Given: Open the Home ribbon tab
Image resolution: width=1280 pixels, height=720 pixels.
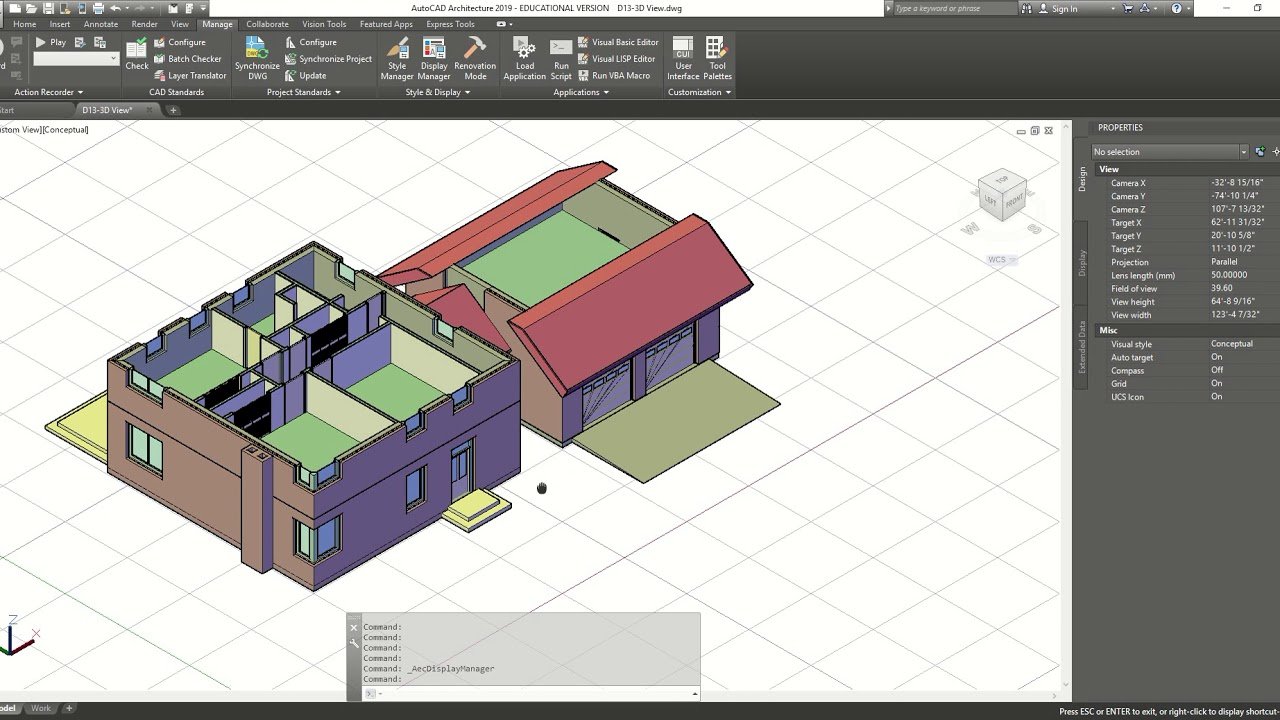Looking at the screenshot, I should (x=24, y=24).
